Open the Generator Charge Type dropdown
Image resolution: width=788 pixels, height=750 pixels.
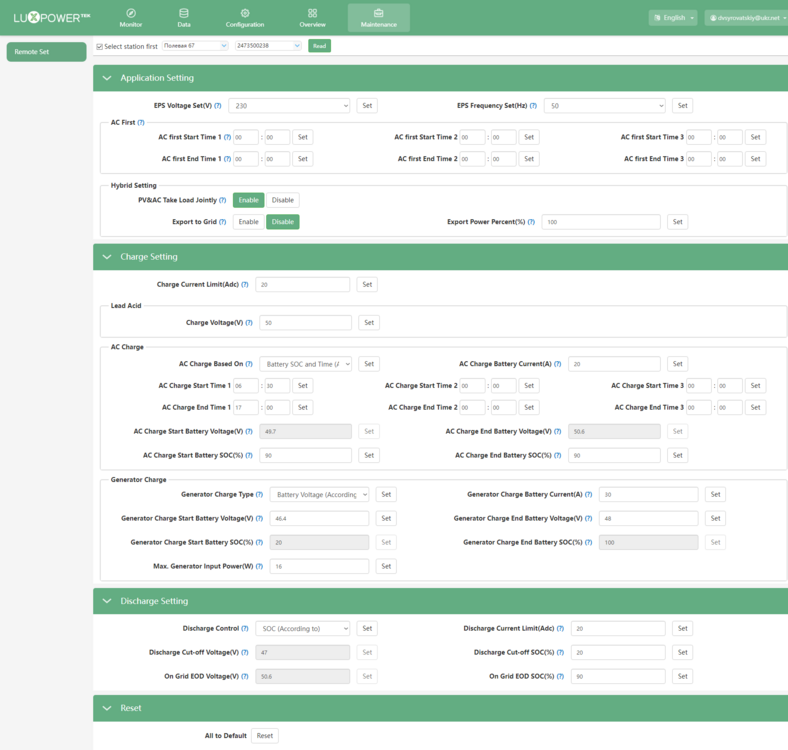pos(320,494)
